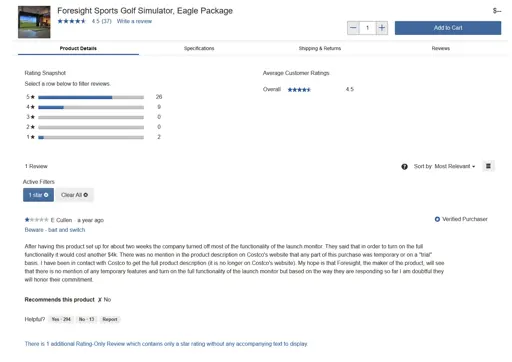Screen dimensions: 512x362
Task: Open the sort help question mark icon
Action: [x=404, y=167]
